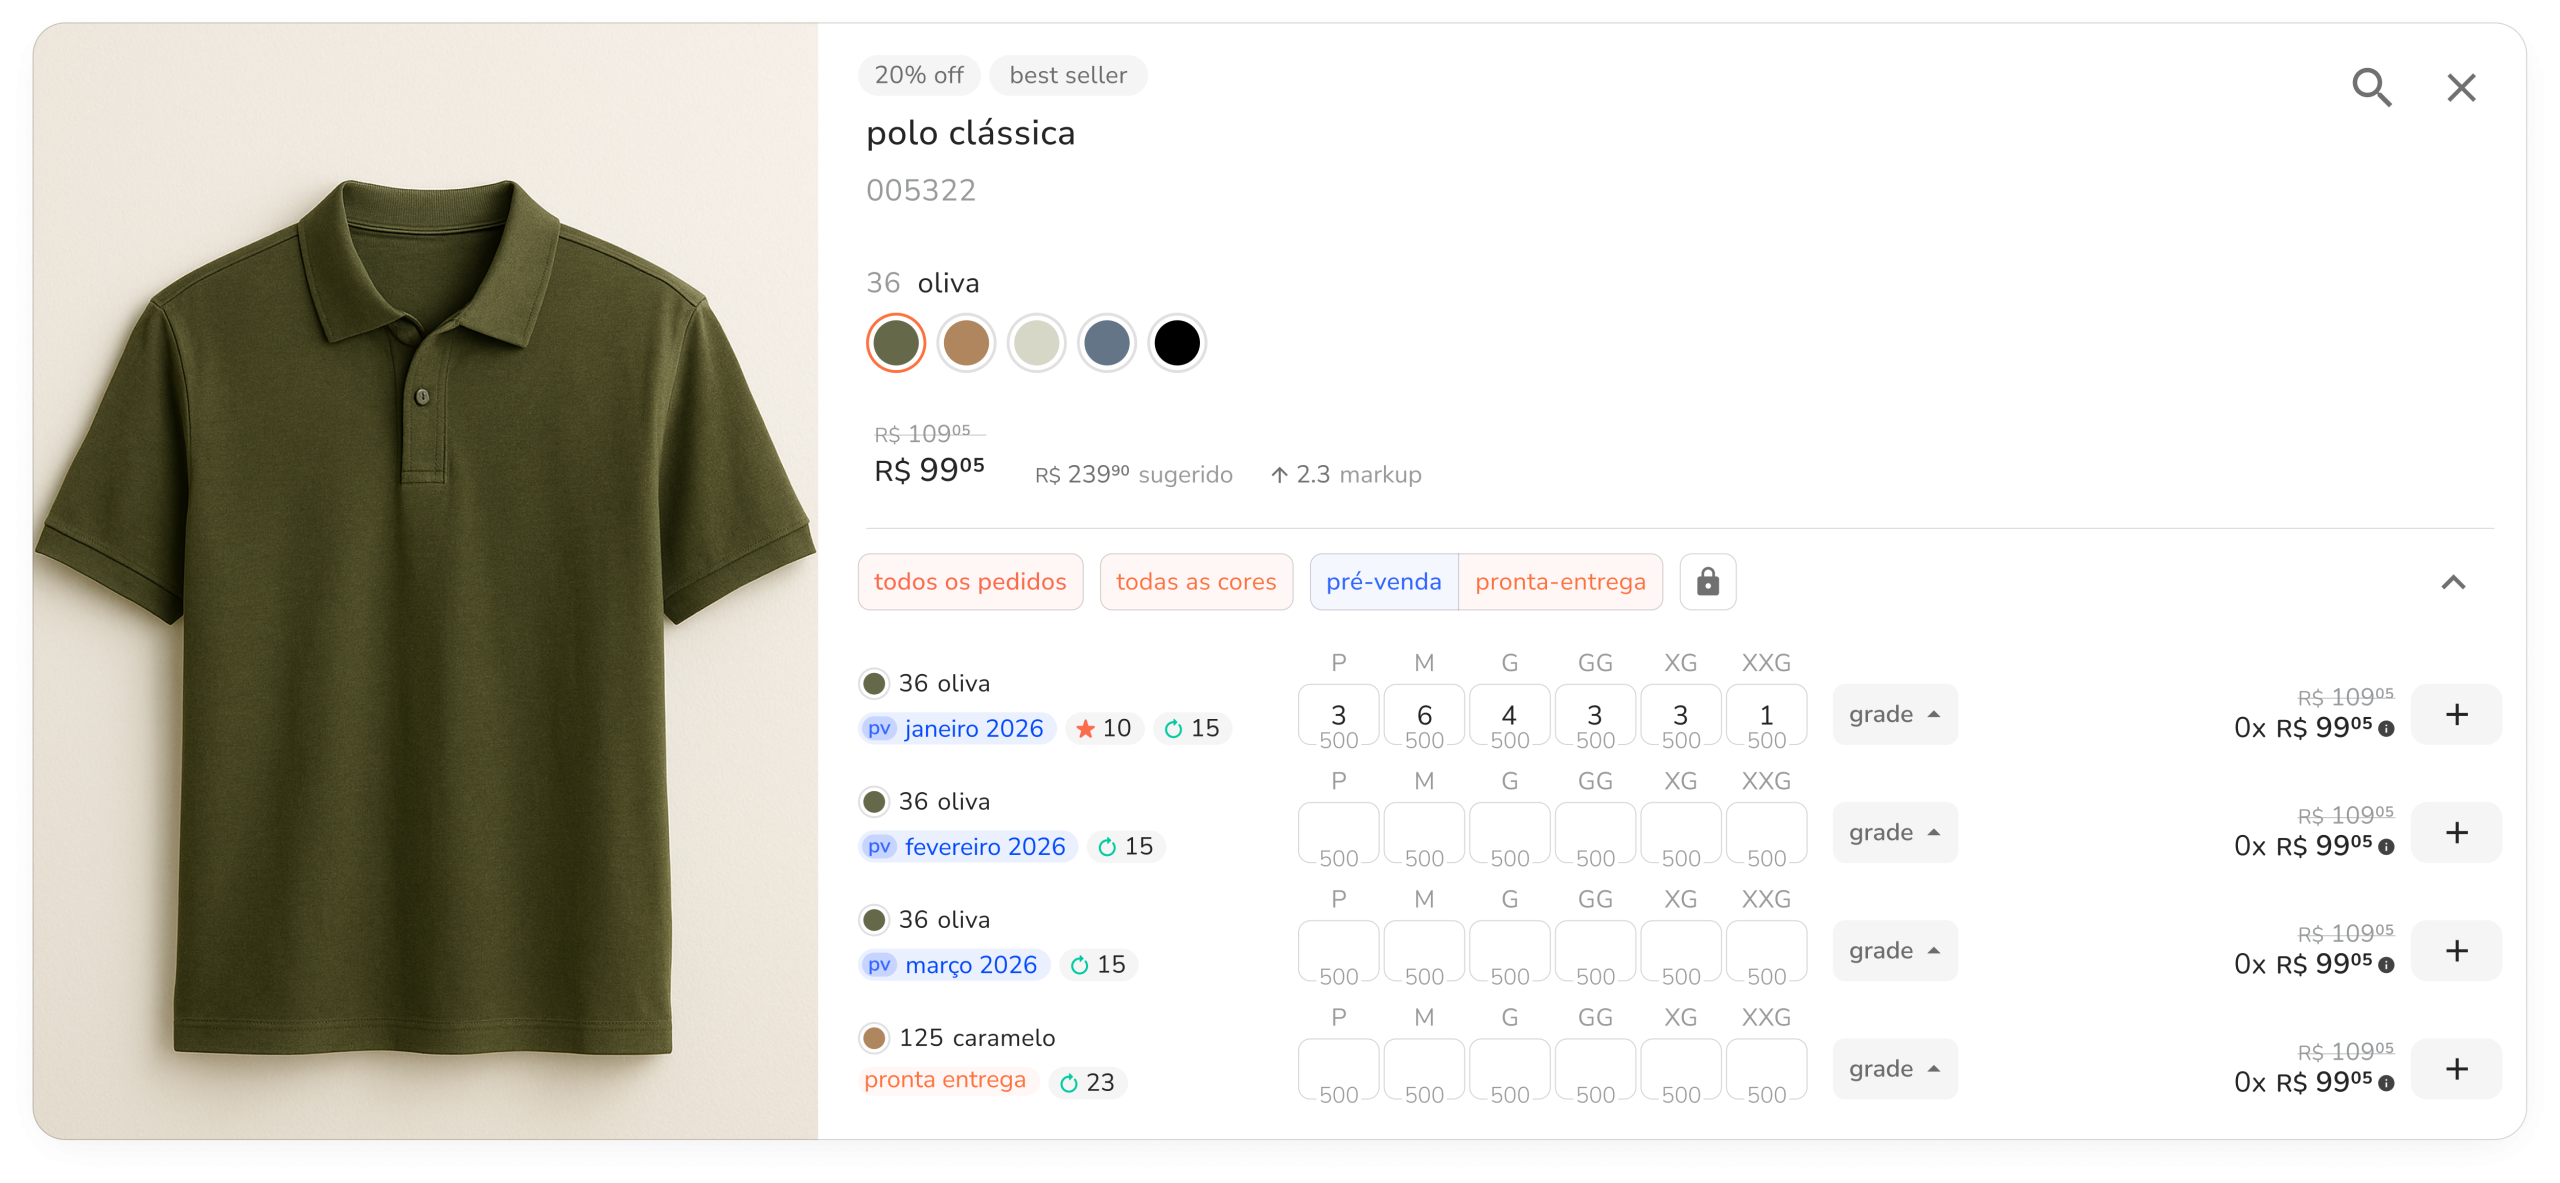Image resolution: width=2560 pixels, height=1183 pixels.
Task: Click the janeiro 2026 pre-sale tag
Action: (957, 729)
